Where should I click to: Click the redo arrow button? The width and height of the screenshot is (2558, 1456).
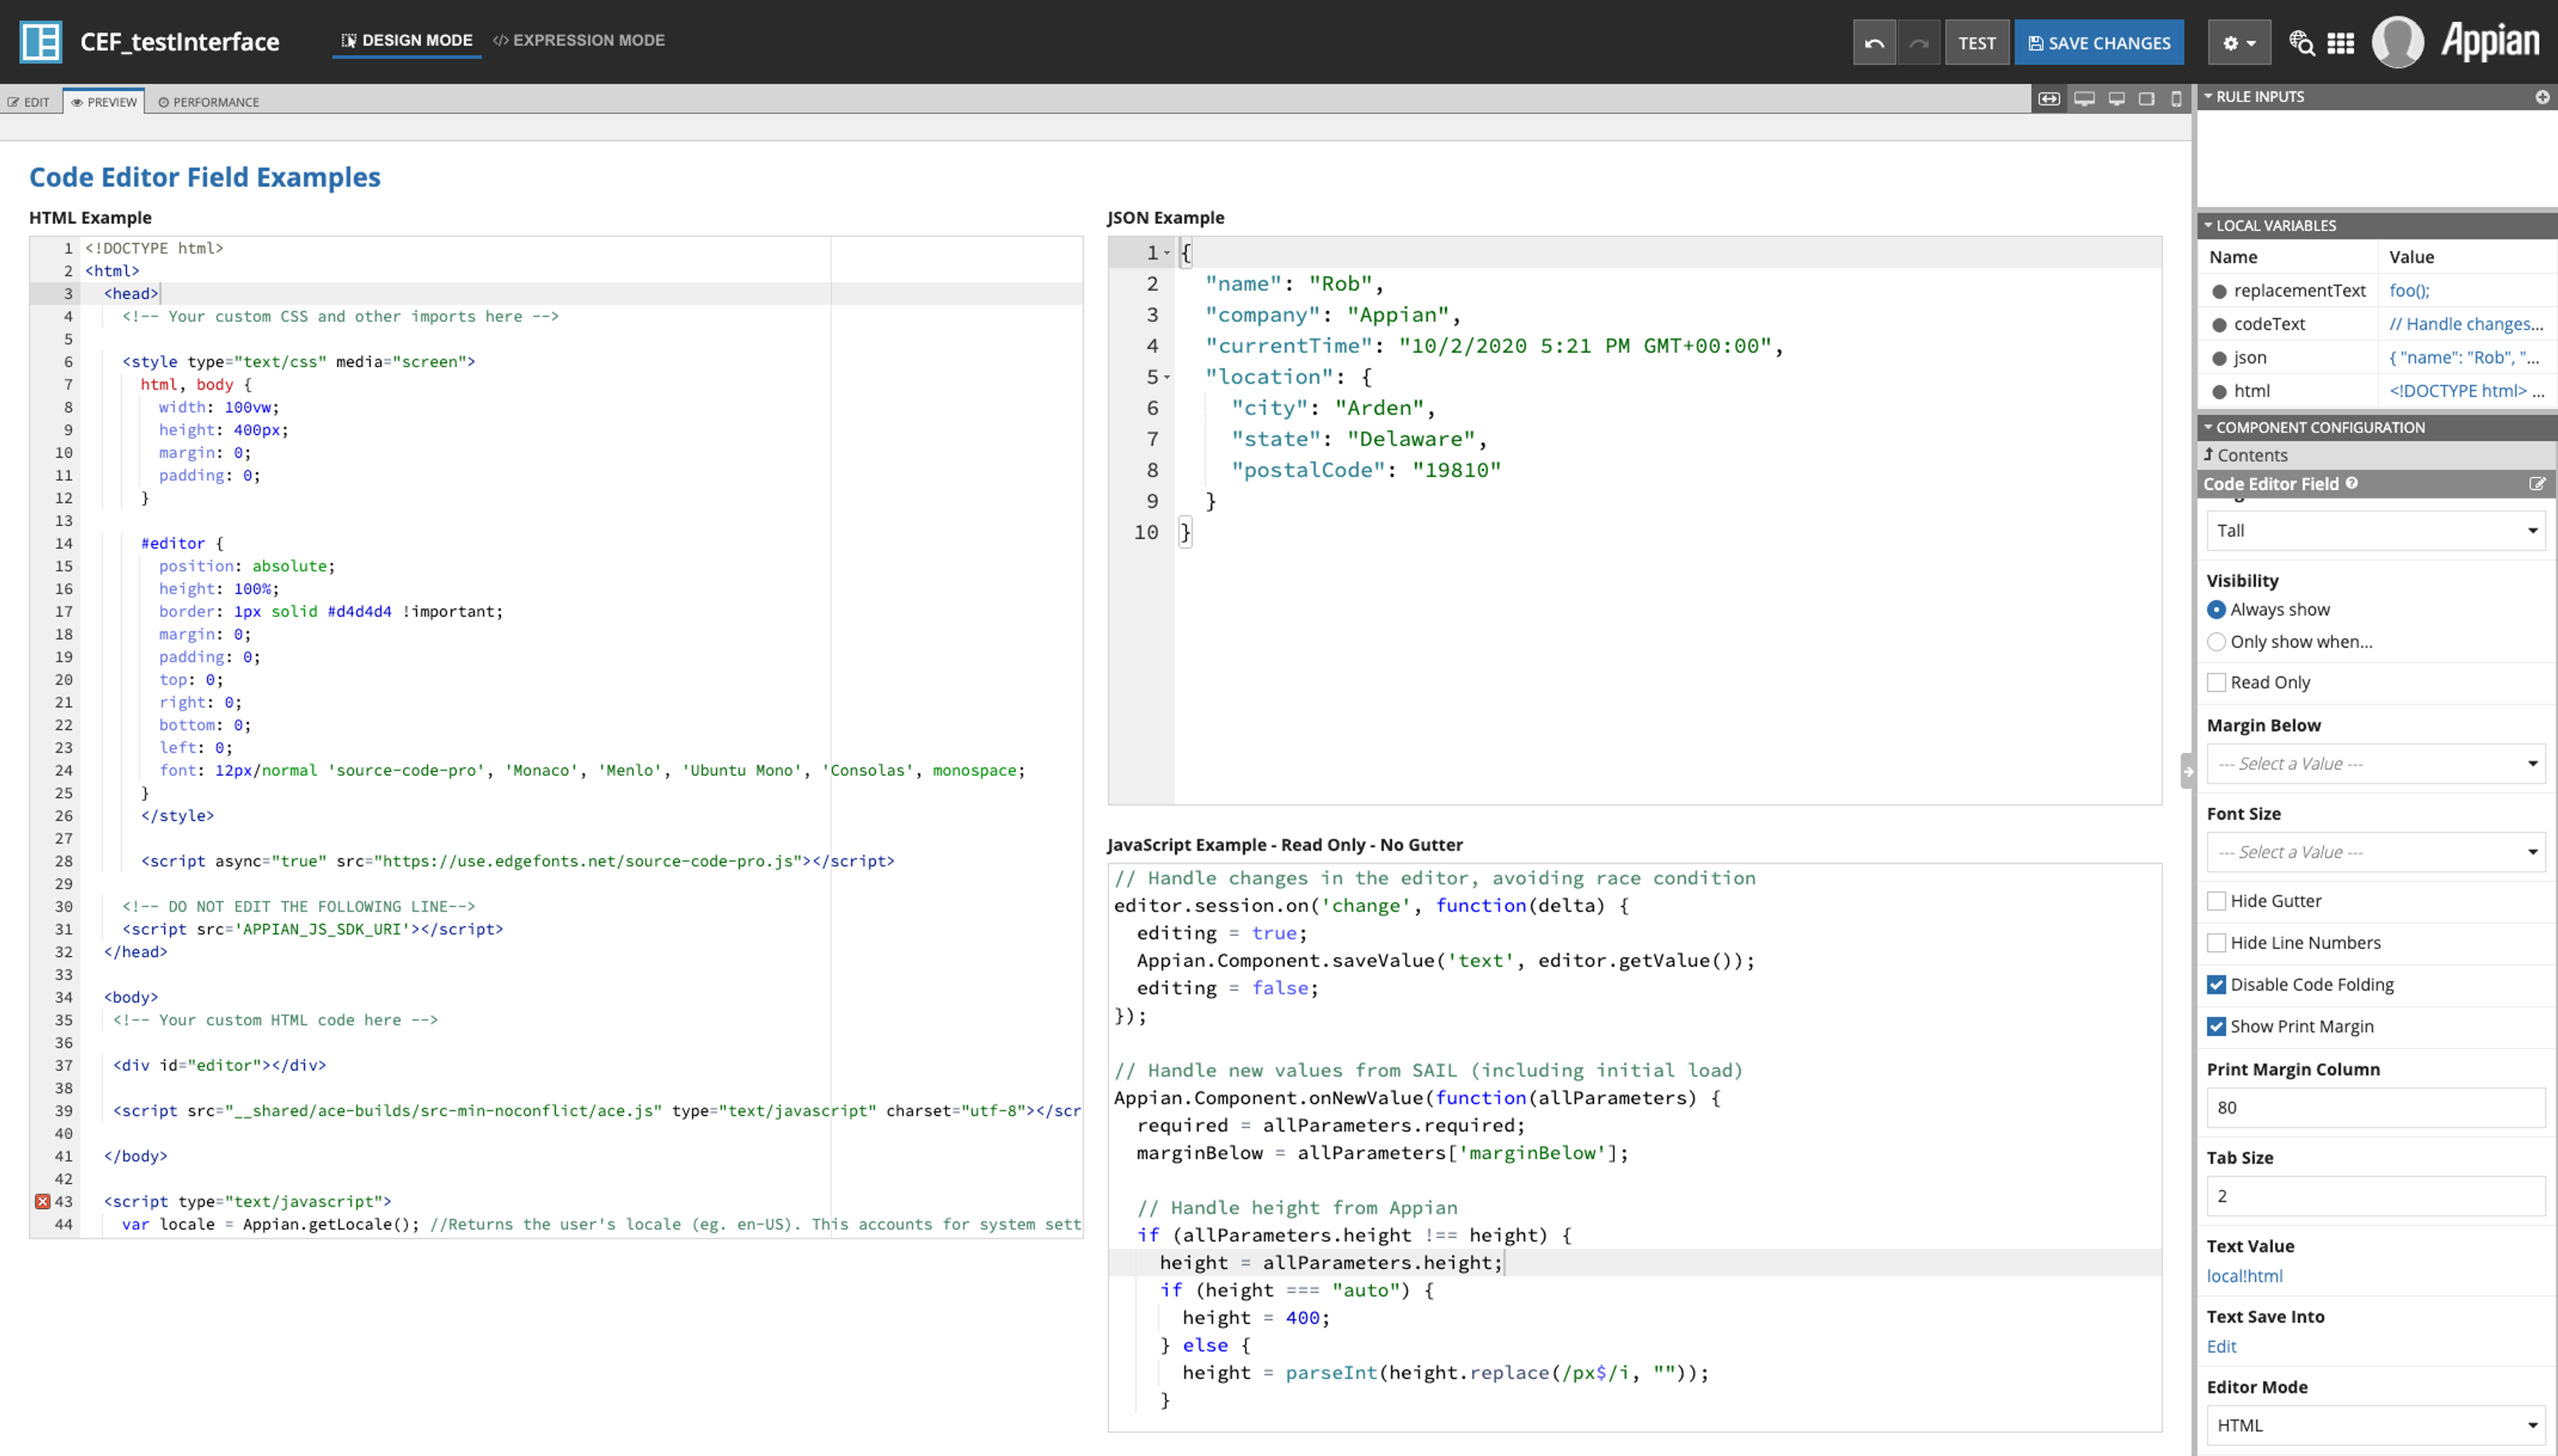pyautogui.click(x=1918, y=43)
